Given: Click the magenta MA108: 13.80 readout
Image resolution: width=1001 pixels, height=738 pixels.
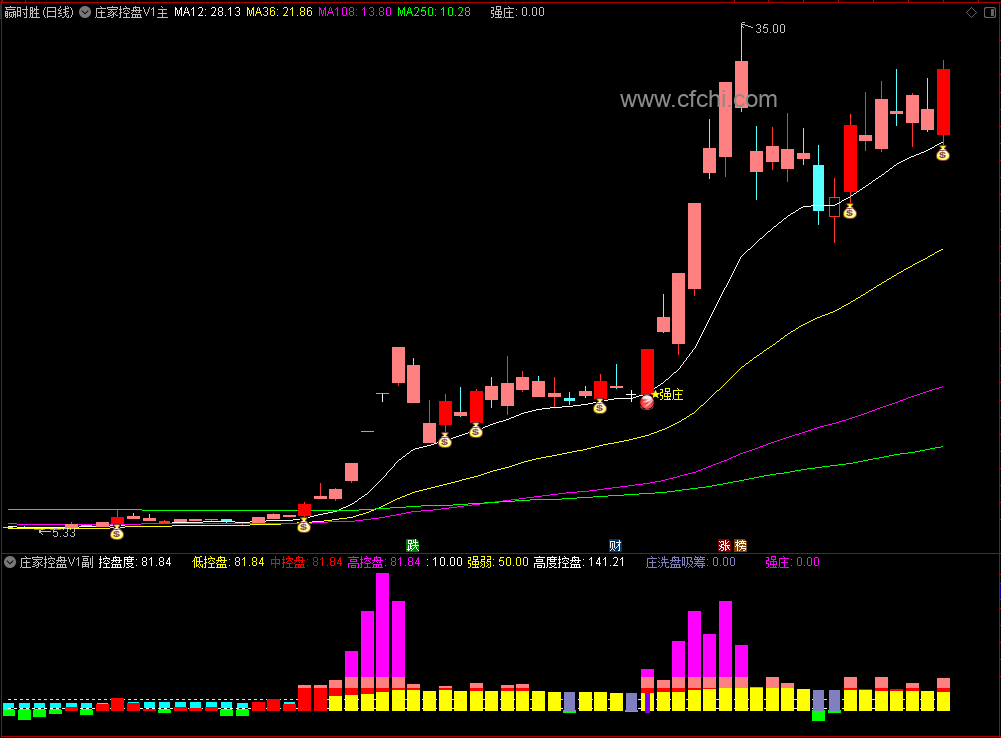Looking at the screenshot, I should click(355, 12).
